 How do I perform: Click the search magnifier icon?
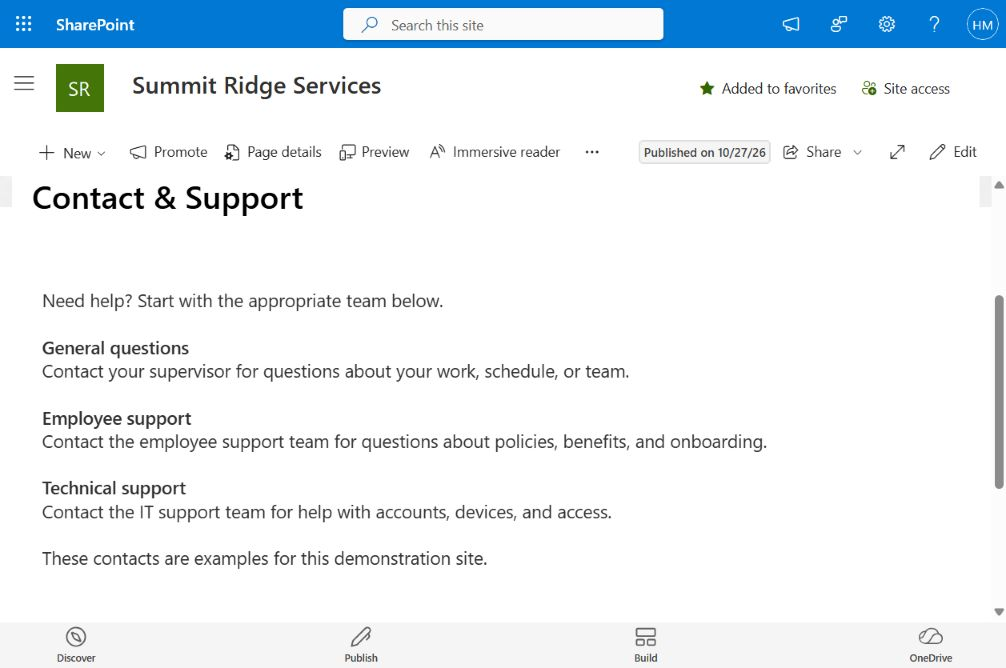[370, 24]
